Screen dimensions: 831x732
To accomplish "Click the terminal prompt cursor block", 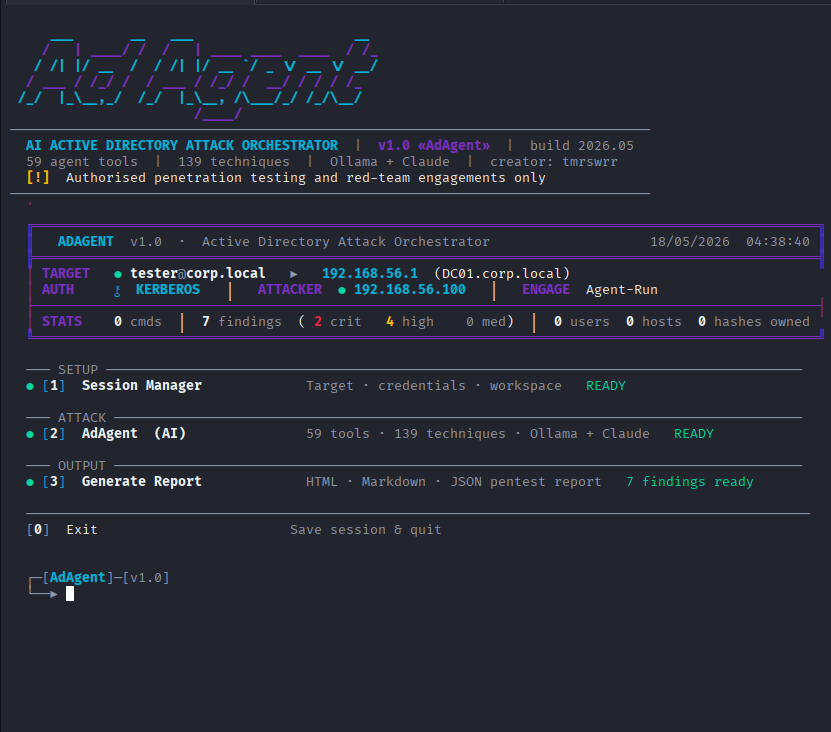I will [x=70, y=594].
